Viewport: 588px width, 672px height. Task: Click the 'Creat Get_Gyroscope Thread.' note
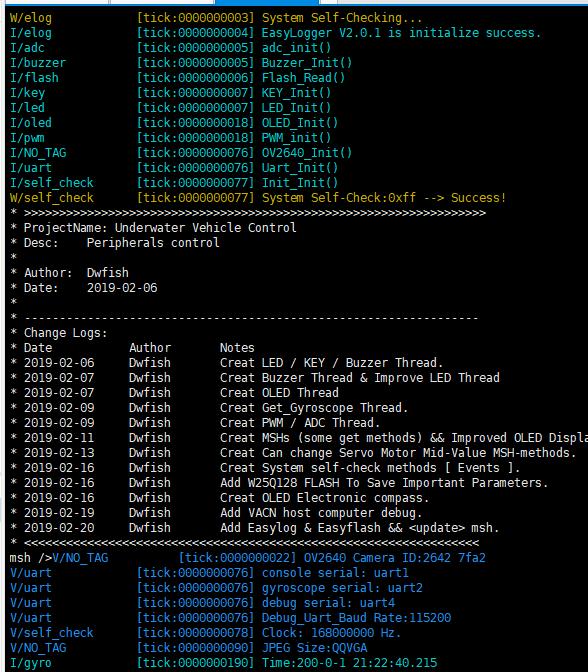(x=314, y=408)
